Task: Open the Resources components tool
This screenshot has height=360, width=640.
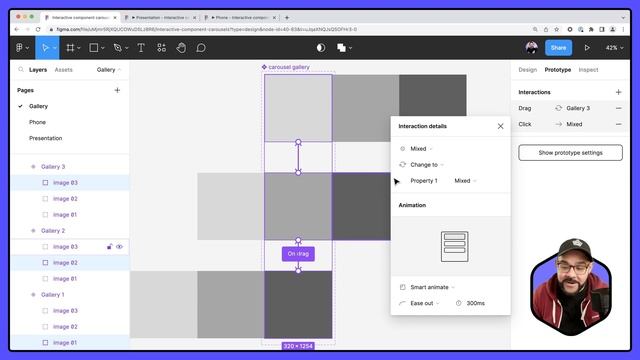Action: point(161,48)
